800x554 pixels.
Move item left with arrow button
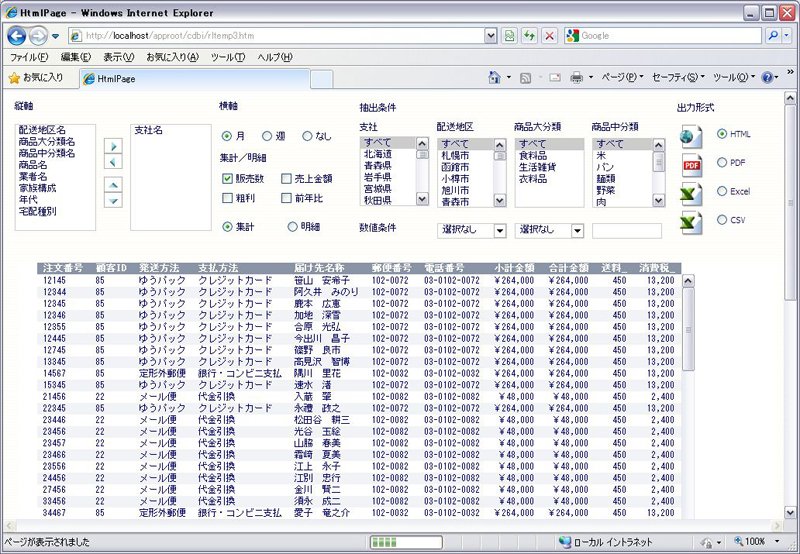coord(113,161)
